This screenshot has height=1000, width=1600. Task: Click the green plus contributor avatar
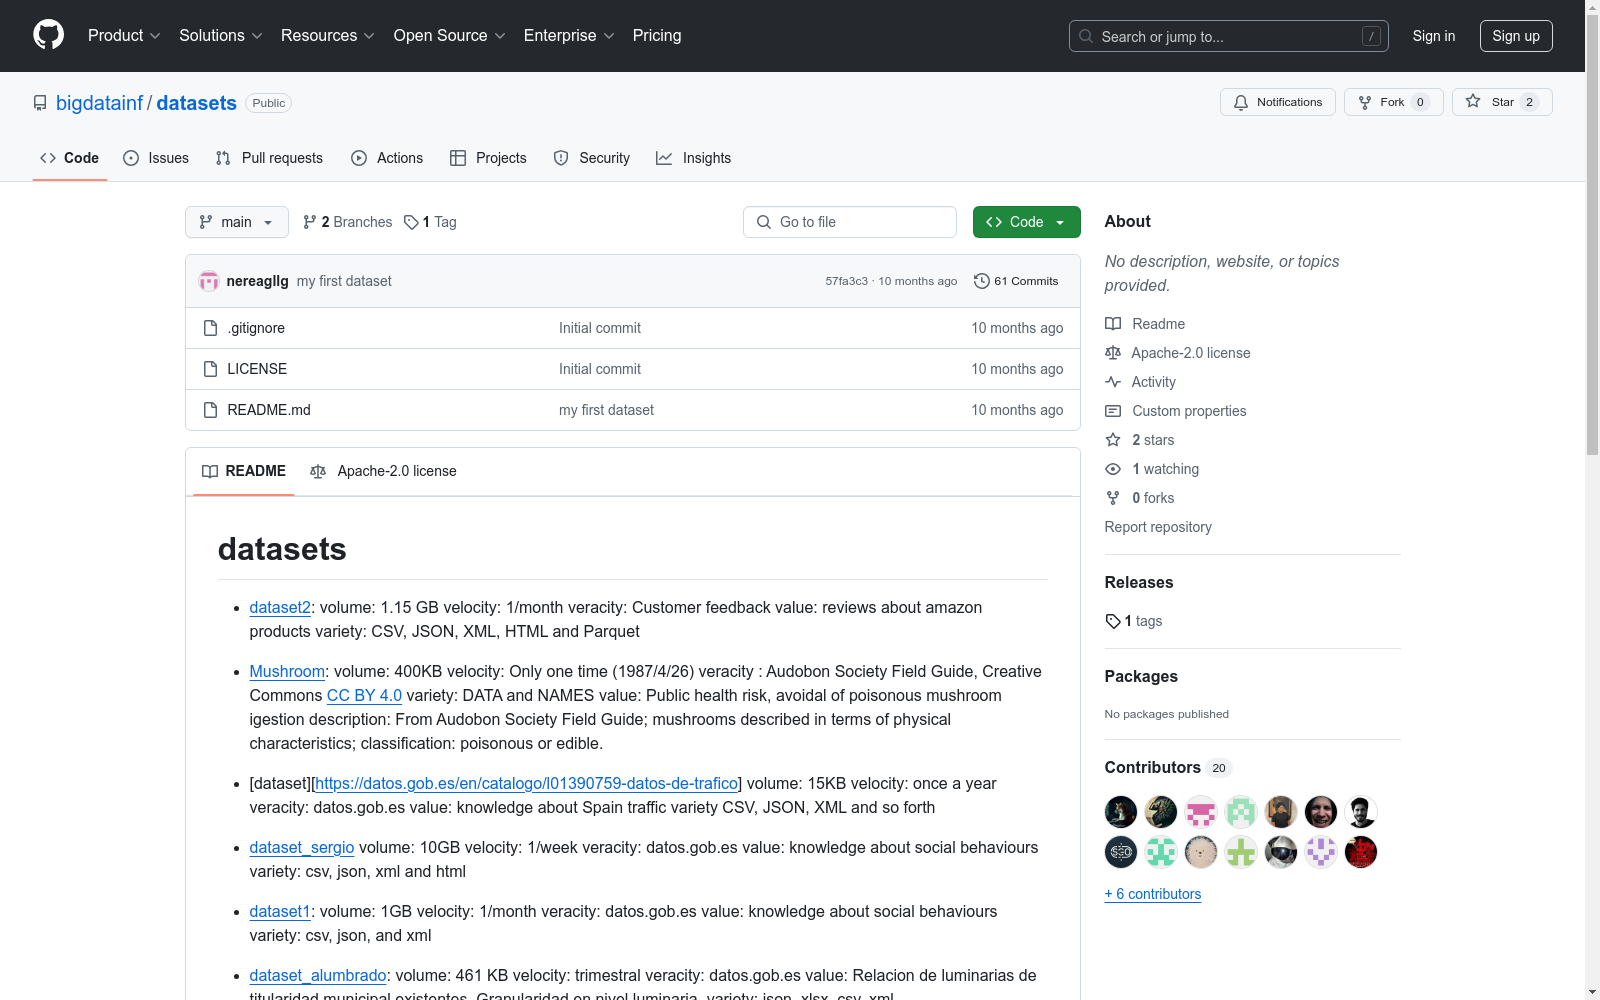1241,852
